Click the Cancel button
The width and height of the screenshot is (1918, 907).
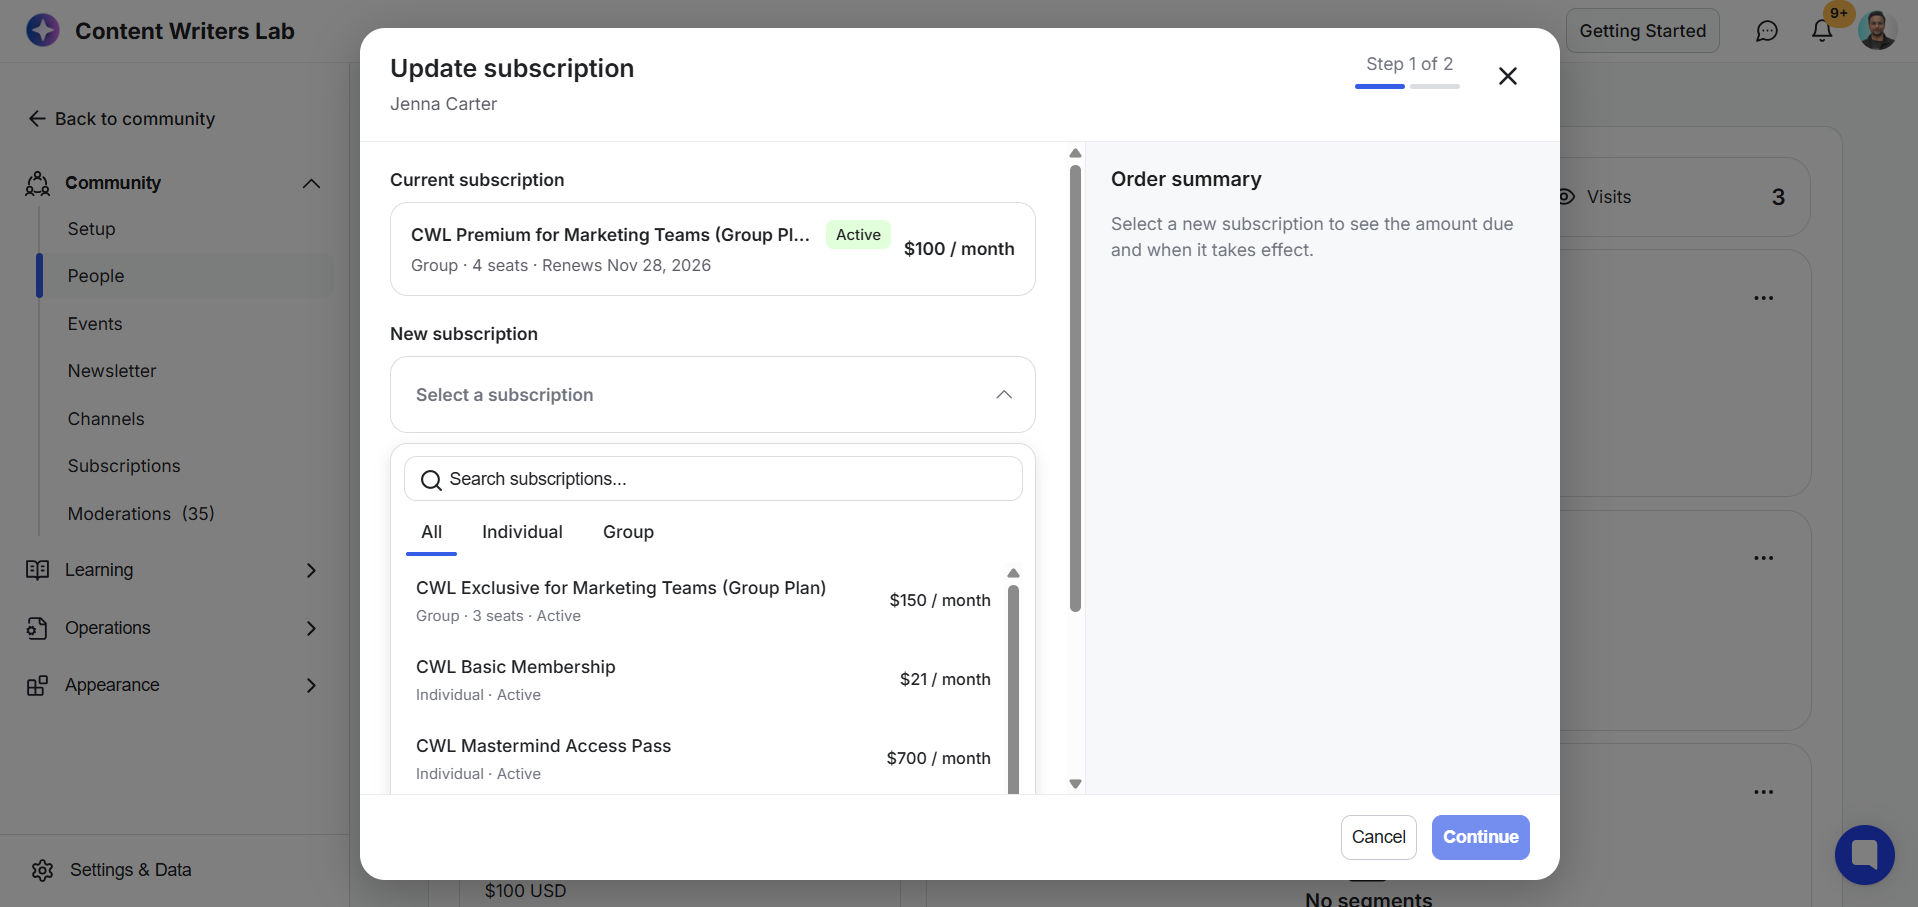(1378, 837)
